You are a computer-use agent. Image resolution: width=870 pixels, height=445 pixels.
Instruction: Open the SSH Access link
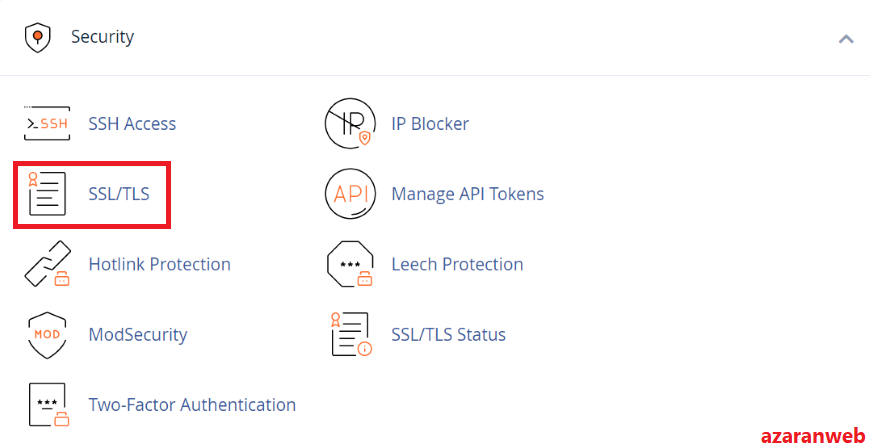[x=132, y=123]
